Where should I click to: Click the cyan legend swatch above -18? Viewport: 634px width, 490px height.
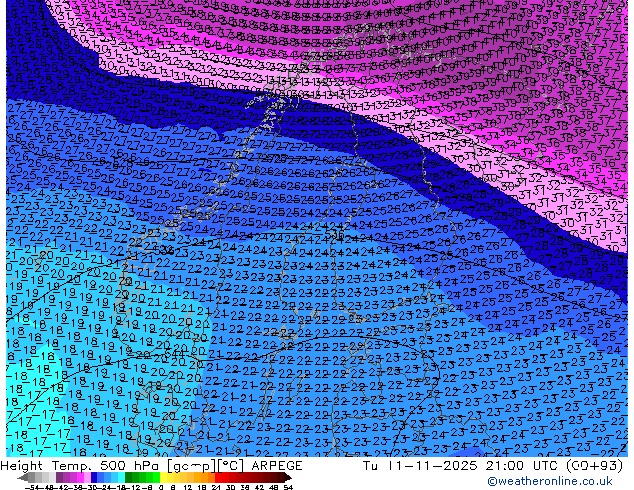122,477
